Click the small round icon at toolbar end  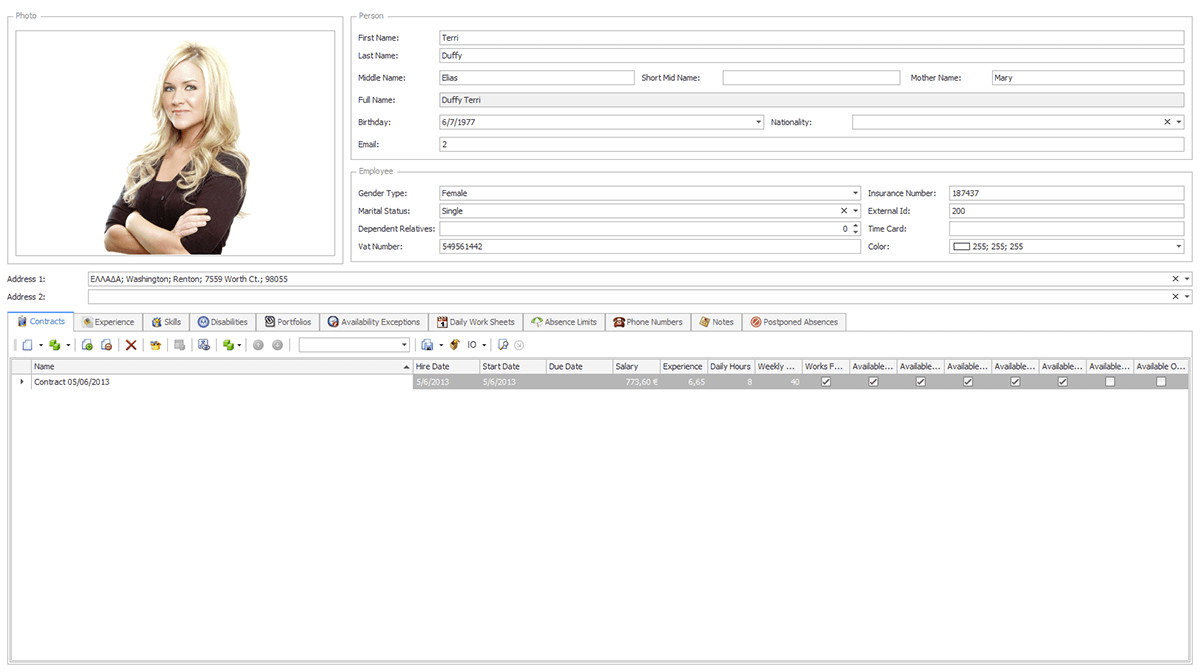tap(519, 344)
